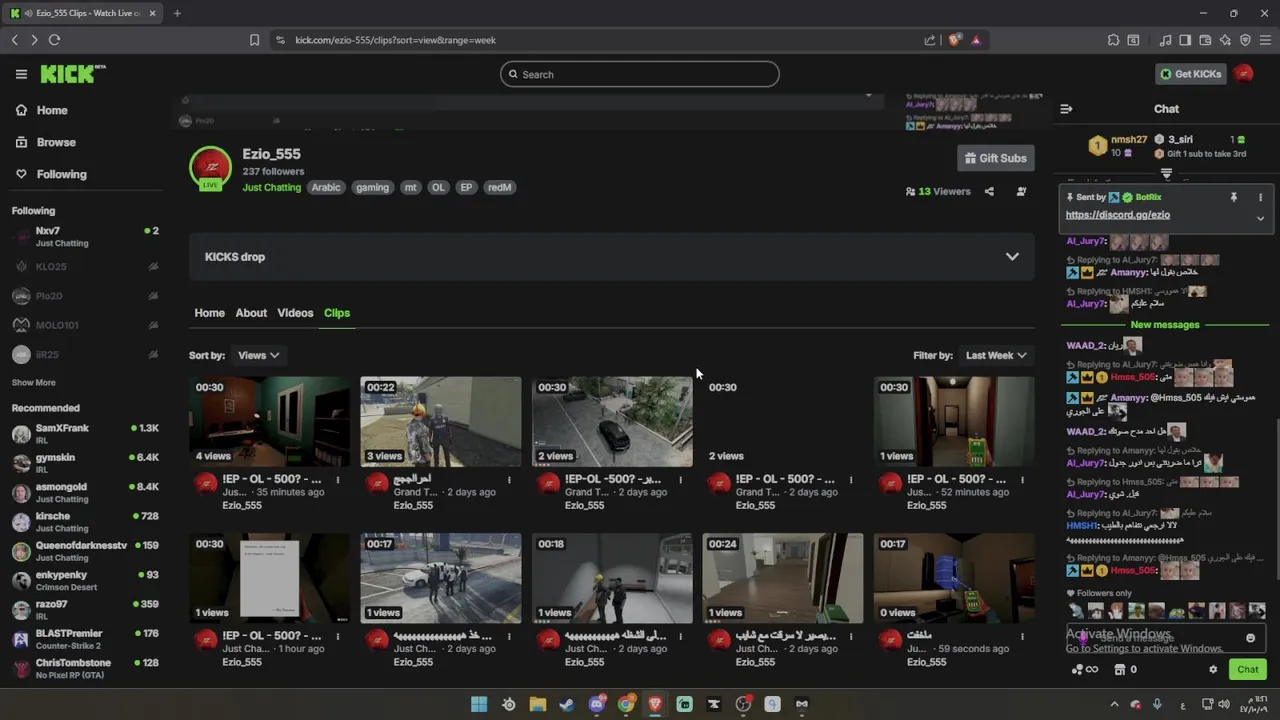
Task: Expand the pinned message chevron
Action: click(1260, 218)
